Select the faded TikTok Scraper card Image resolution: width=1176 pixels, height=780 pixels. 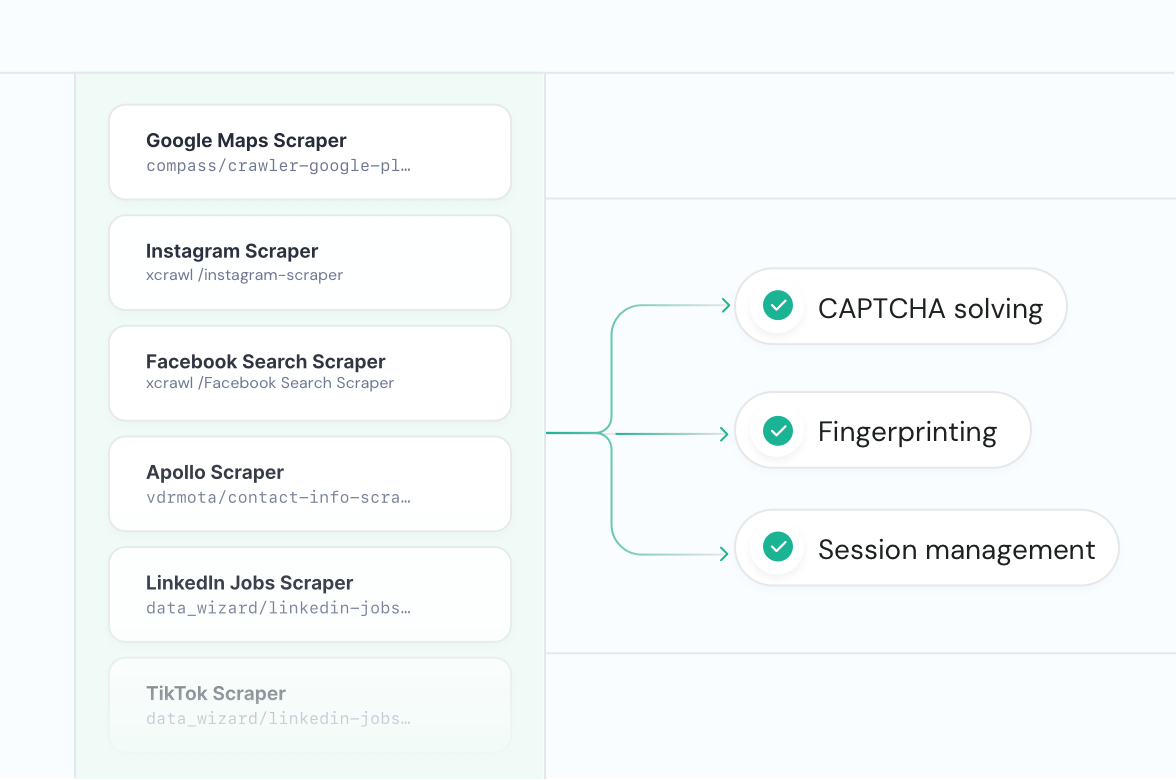click(x=310, y=705)
